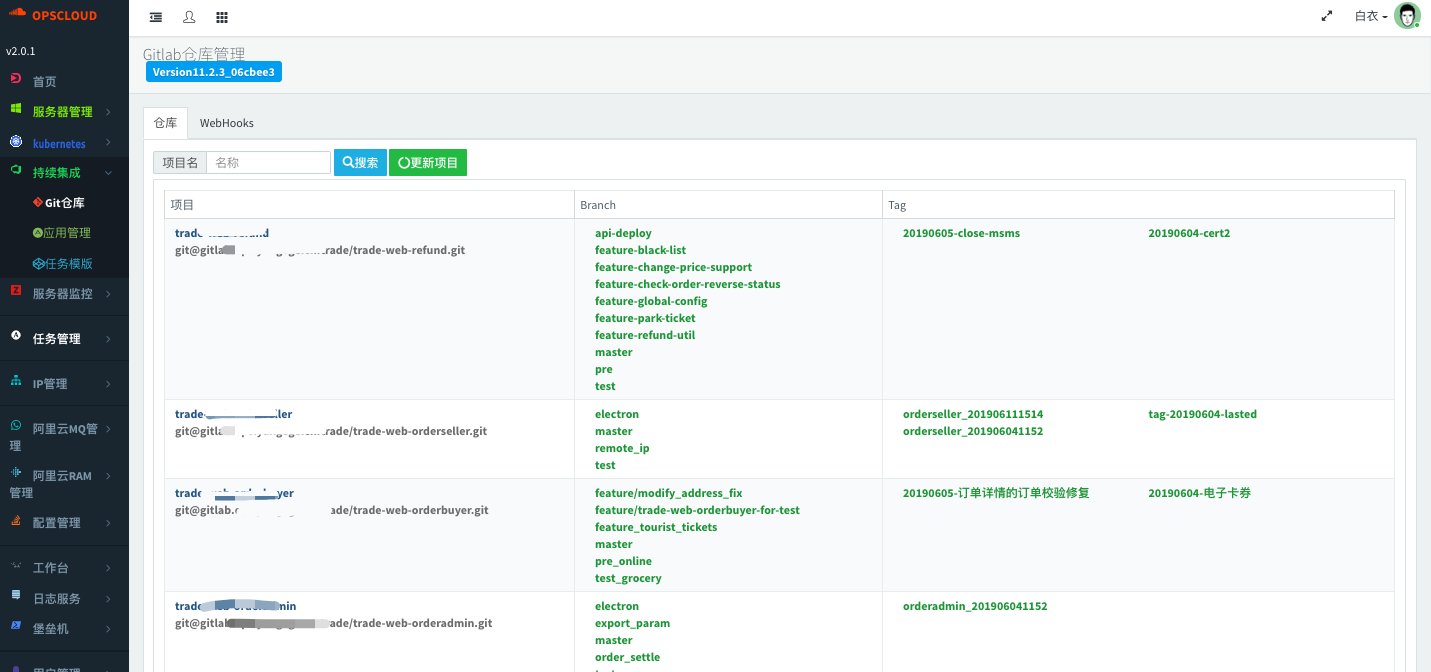Click the Git仓库 diamond icon

38,202
